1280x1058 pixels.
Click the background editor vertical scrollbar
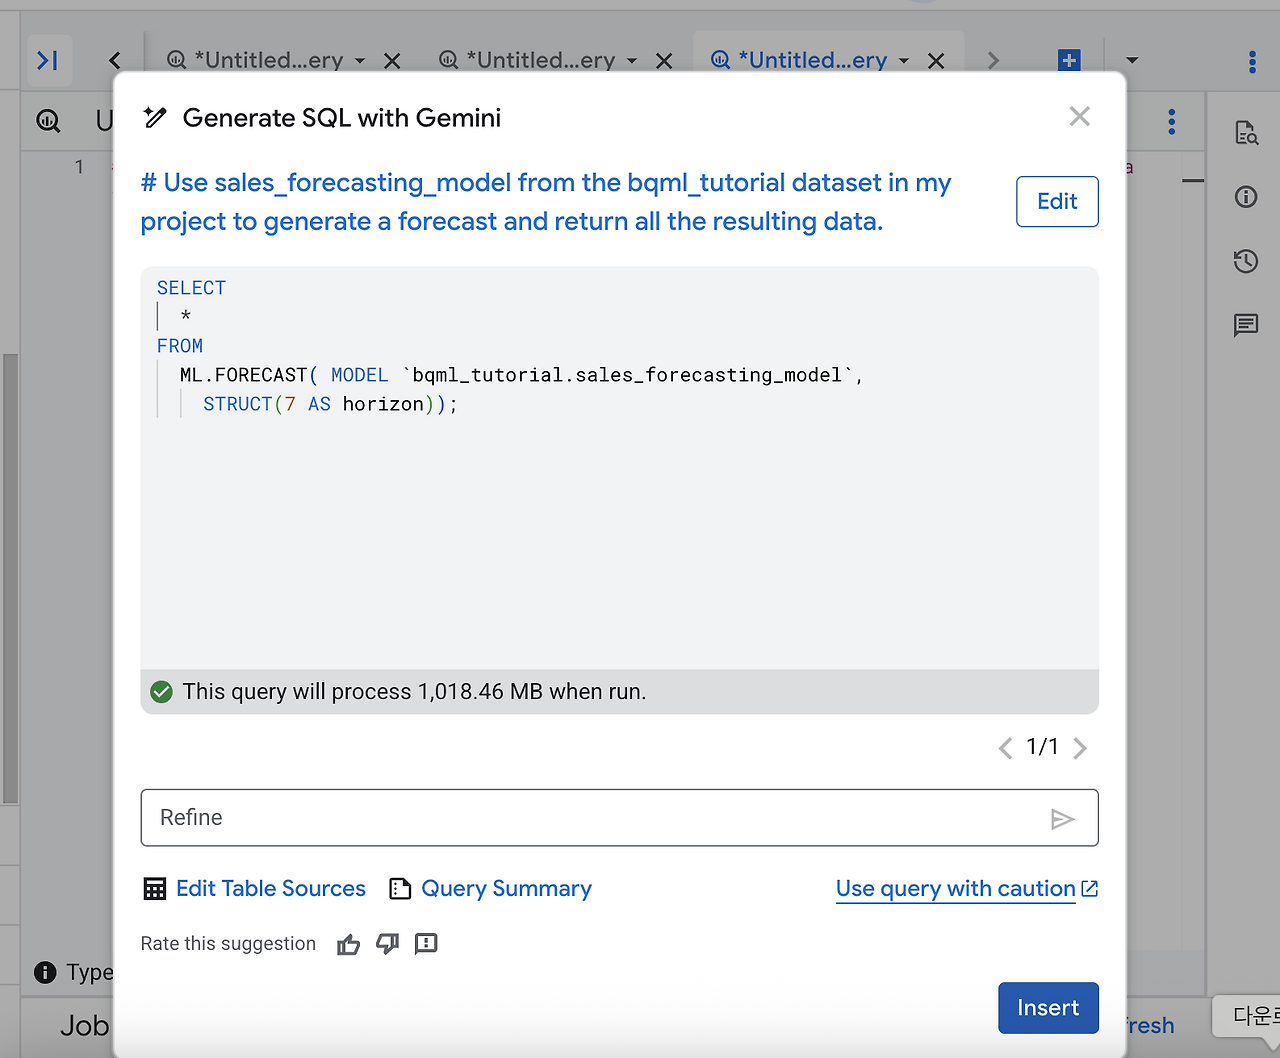10,578
